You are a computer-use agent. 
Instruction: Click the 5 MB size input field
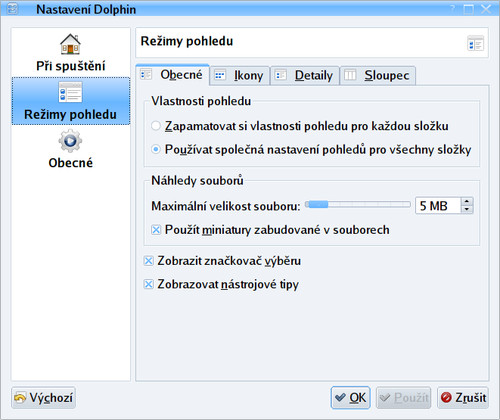tap(438, 206)
